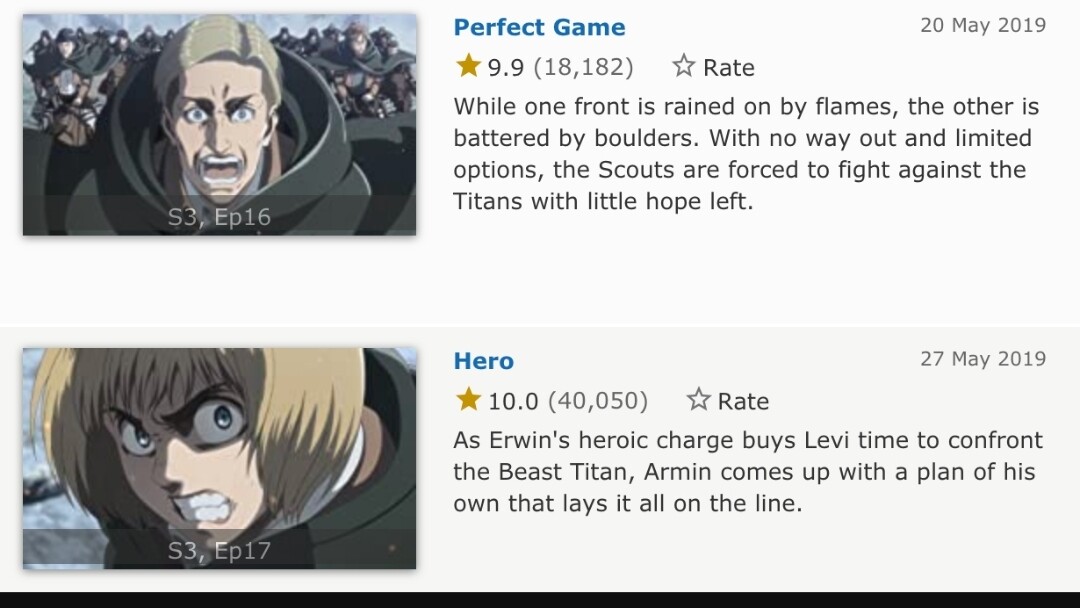Click the 10.0 rating score
The width and height of the screenshot is (1080, 608).
coord(513,401)
